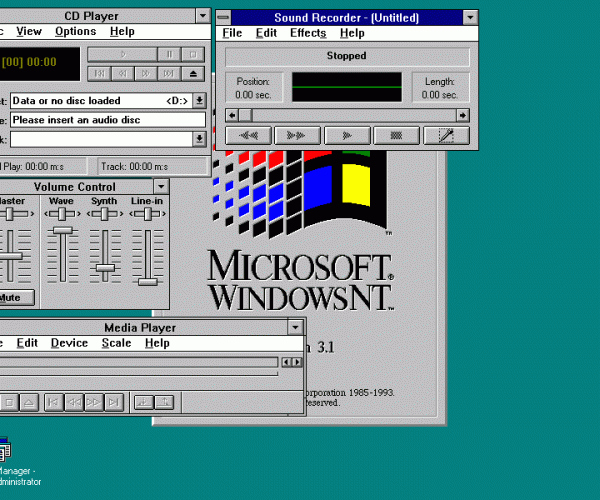
Task: Click Media Player eject button
Action: pyautogui.click(x=29, y=402)
